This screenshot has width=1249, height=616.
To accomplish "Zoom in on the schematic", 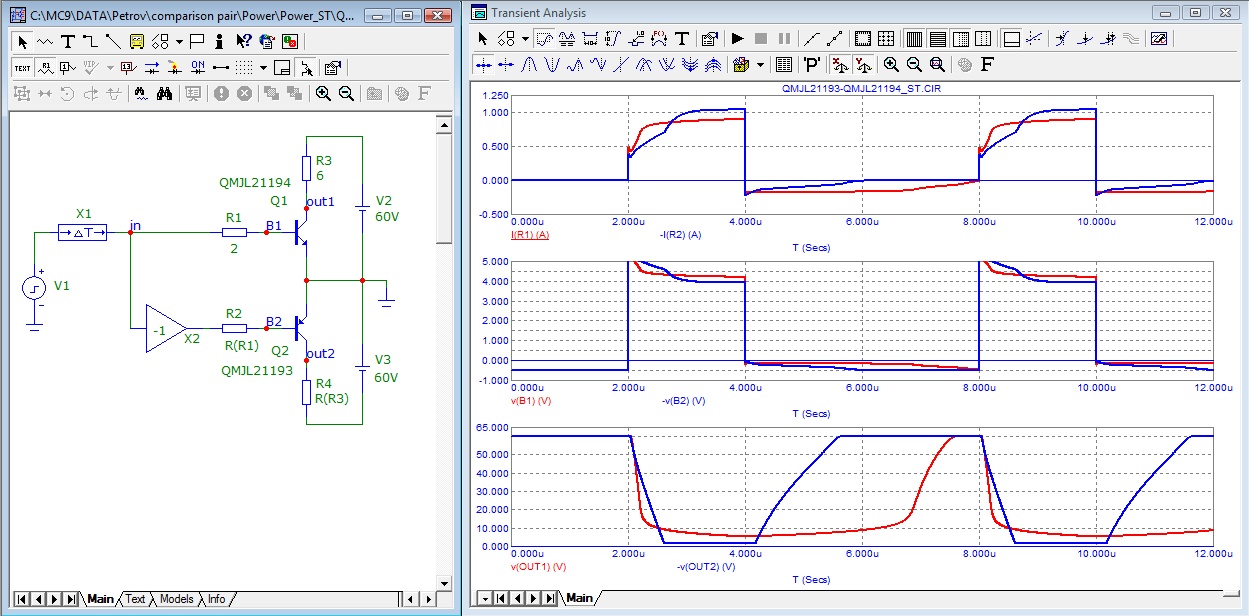I will coord(323,93).
